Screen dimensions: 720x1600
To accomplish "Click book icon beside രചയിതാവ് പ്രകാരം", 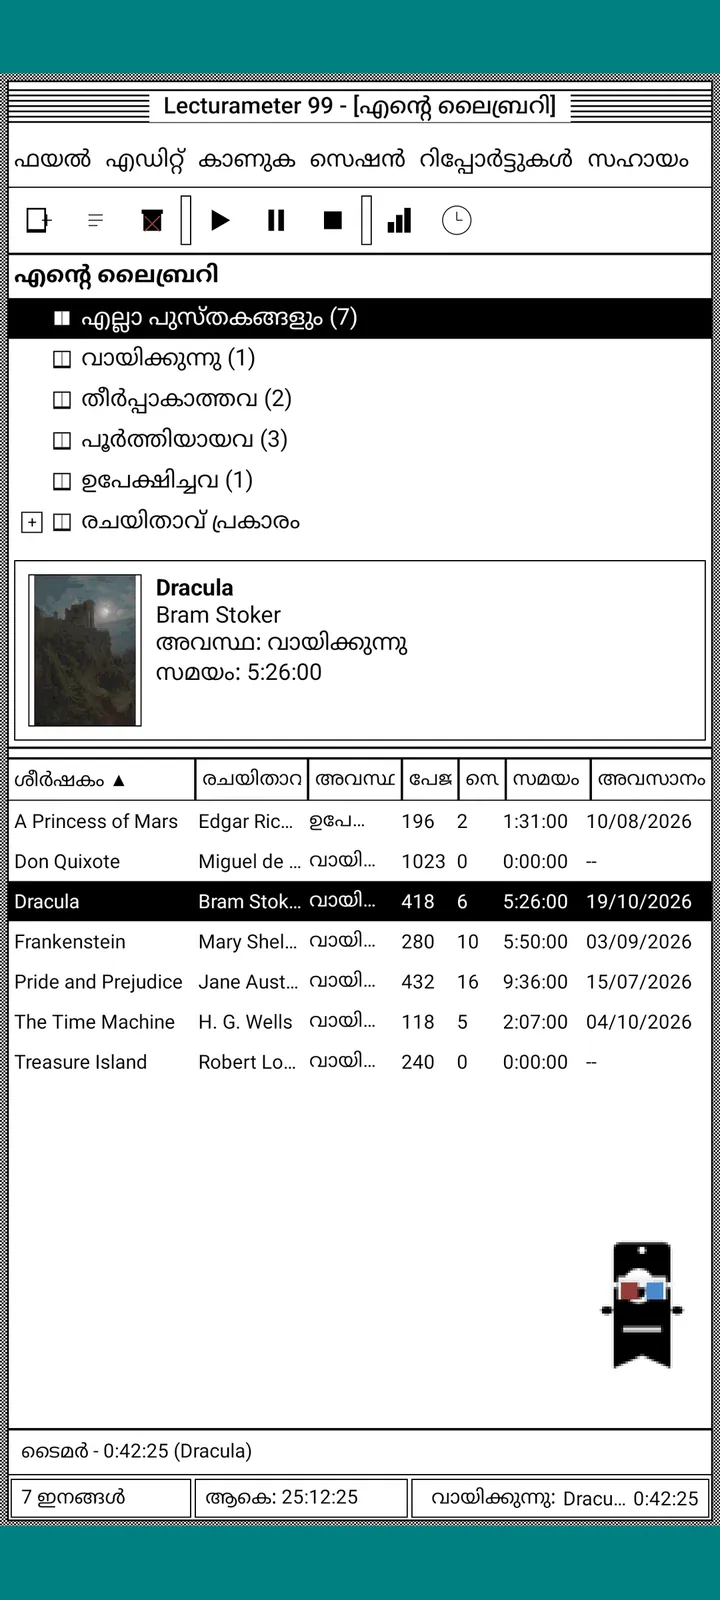I will (62, 522).
